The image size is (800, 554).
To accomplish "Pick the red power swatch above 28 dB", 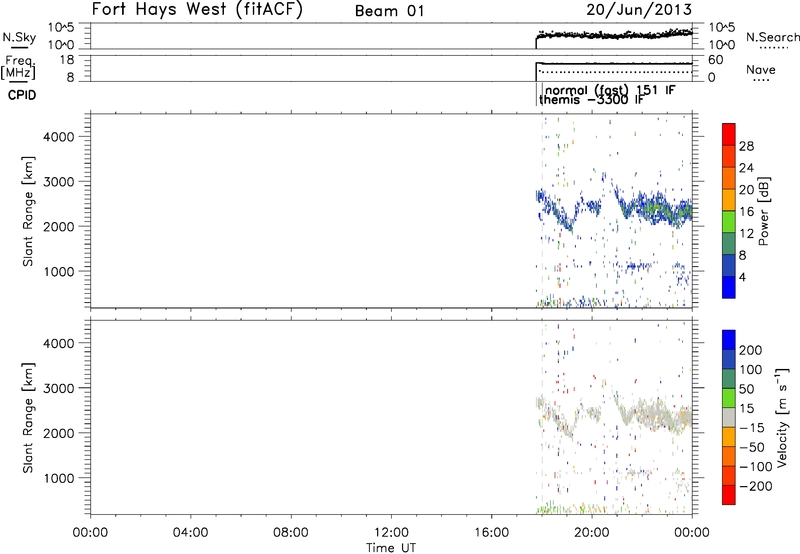I will click(729, 135).
